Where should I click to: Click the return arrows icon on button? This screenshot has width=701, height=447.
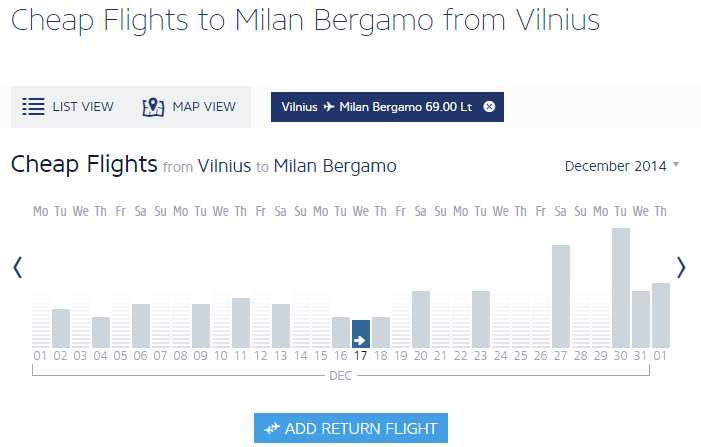[271, 428]
